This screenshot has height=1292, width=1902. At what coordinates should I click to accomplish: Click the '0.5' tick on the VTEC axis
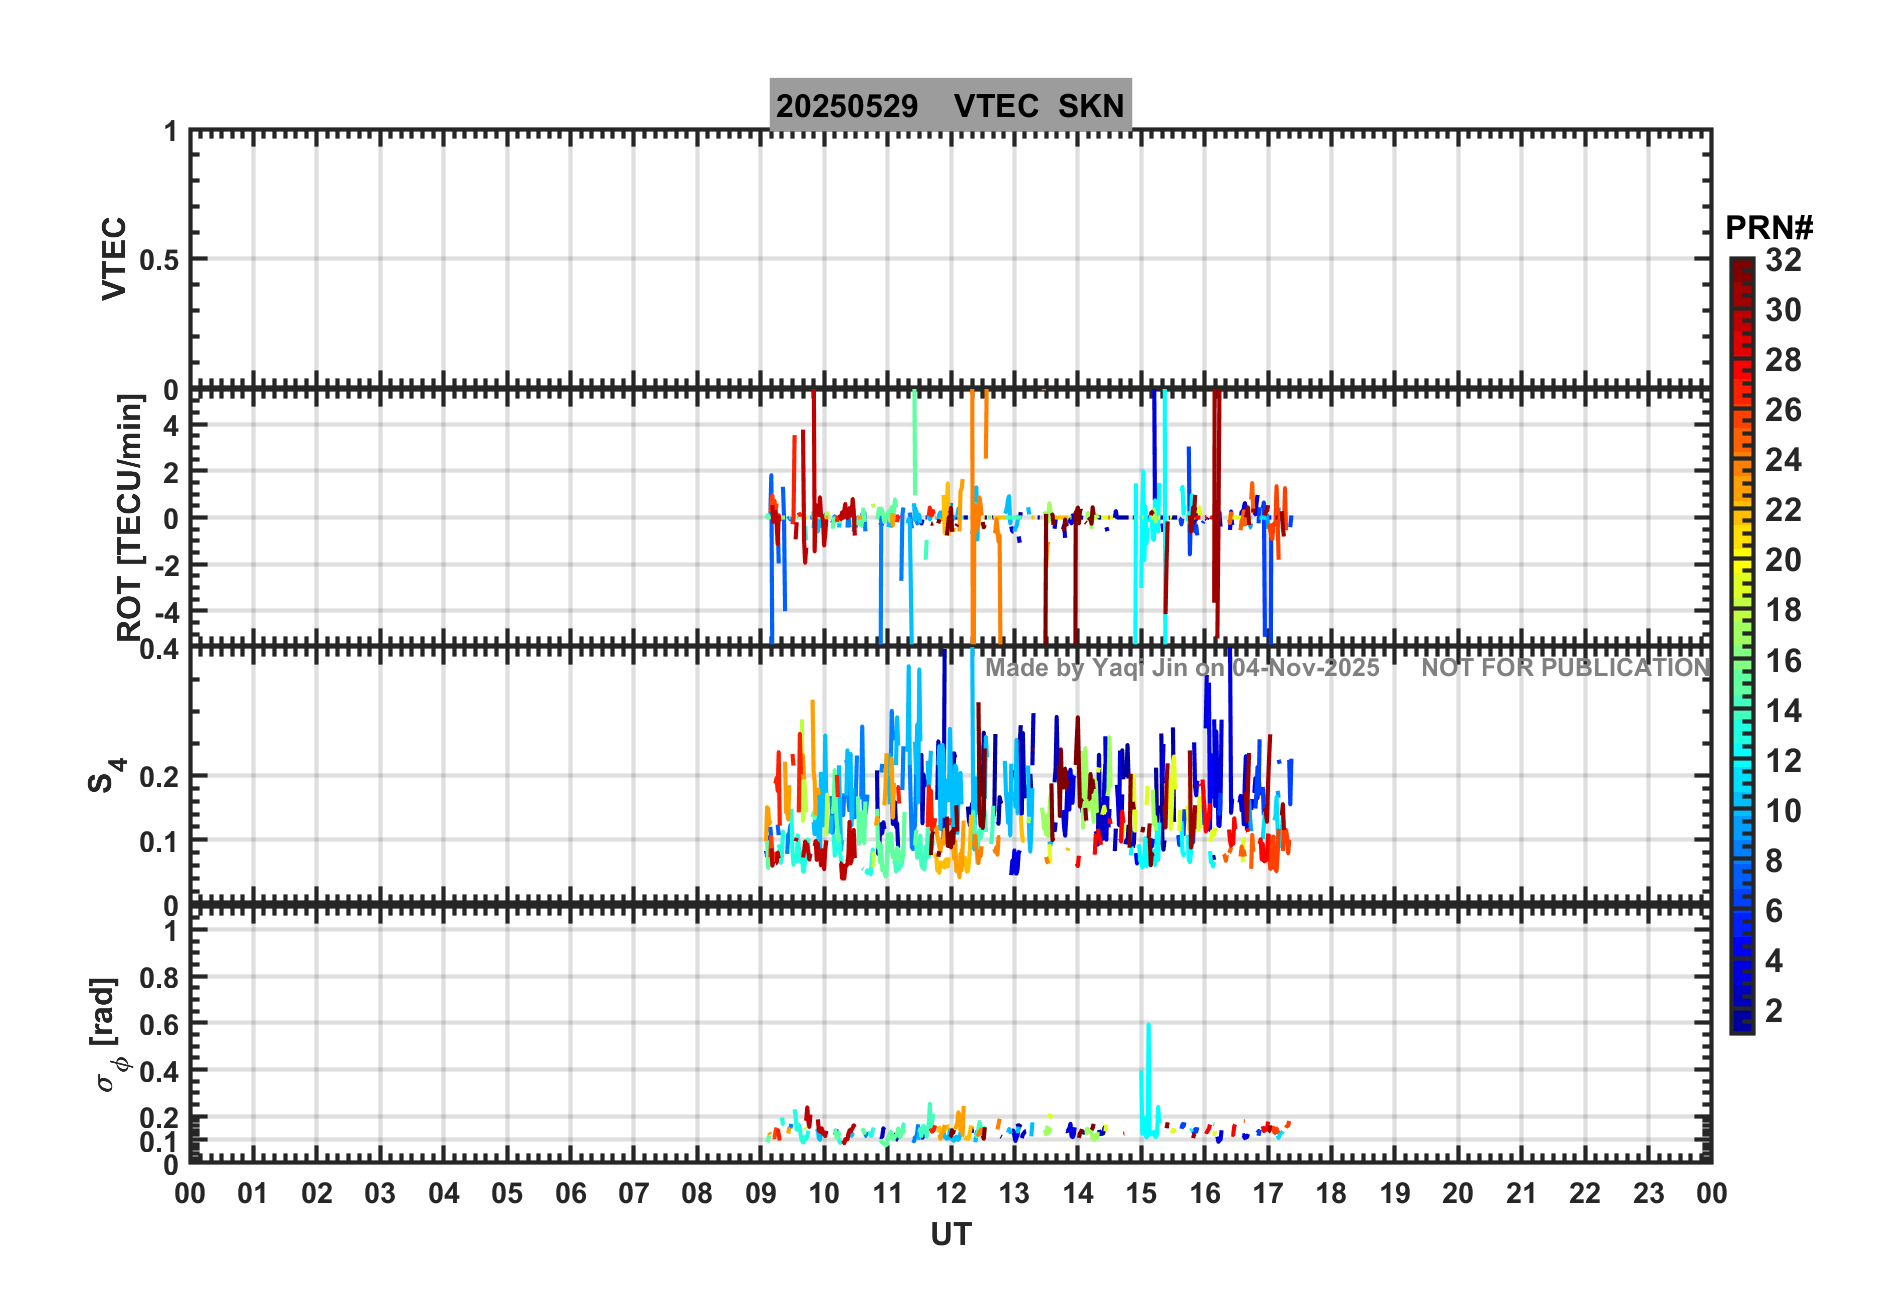click(159, 260)
